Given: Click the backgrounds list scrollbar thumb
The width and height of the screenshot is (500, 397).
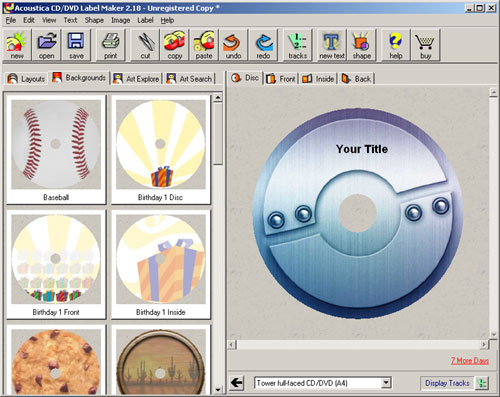Looking at the screenshot, I should coord(218,133).
